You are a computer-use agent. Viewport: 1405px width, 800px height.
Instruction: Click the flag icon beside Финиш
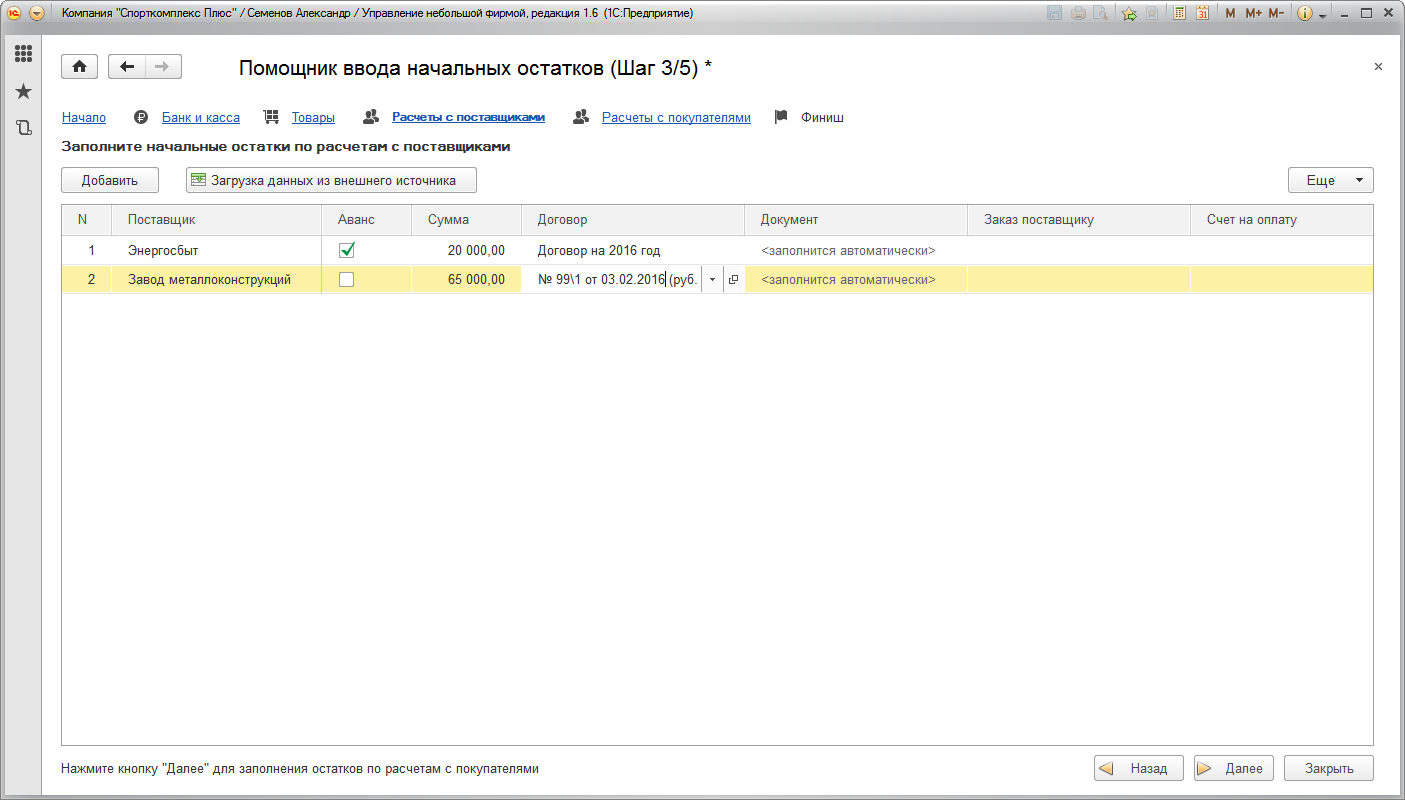click(x=782, y=117)
